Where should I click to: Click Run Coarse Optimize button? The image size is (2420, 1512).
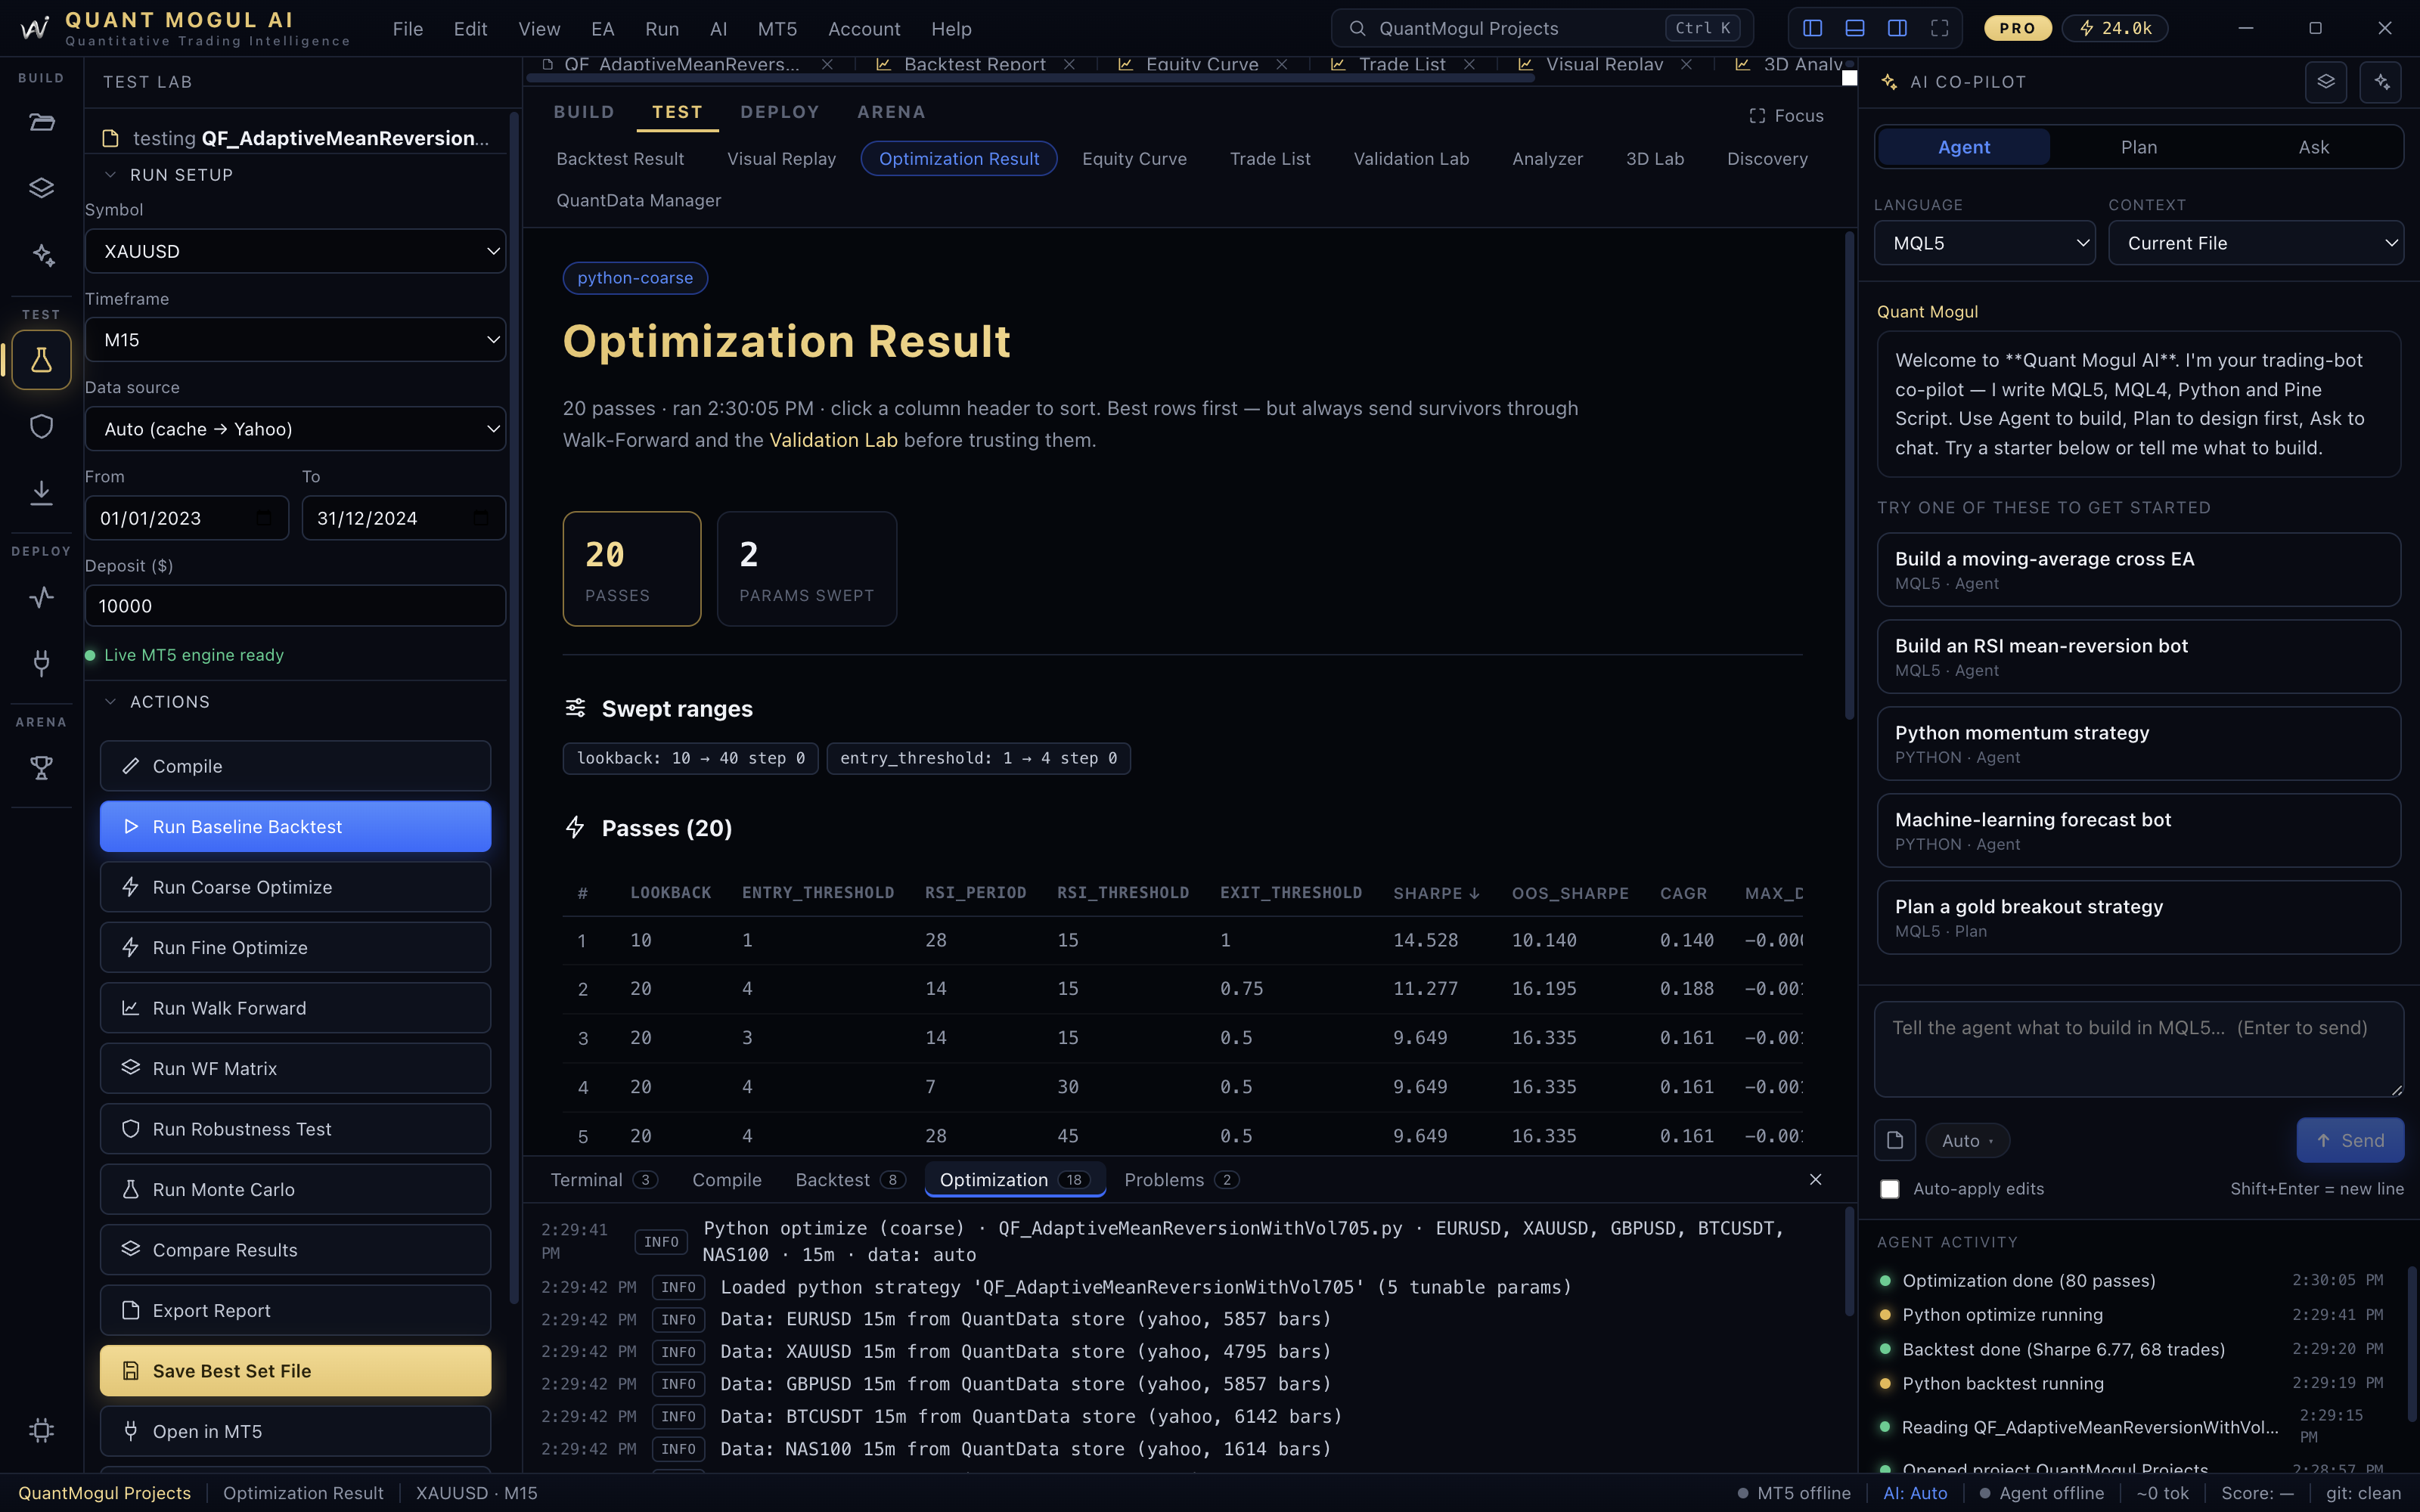[x=295, y=887]
